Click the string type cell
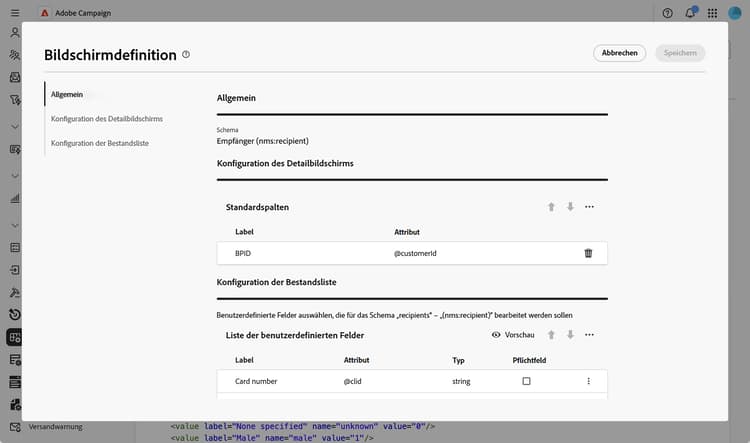The width and height of the screenshot is (750, 443). (x=461, y=381)
